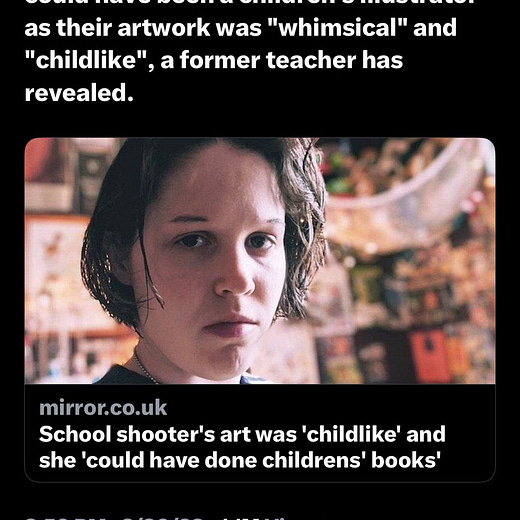This screenshot has width=520, height=520.
Task: Tap the necklace area in the preview photo
Action: coord(145,368)
